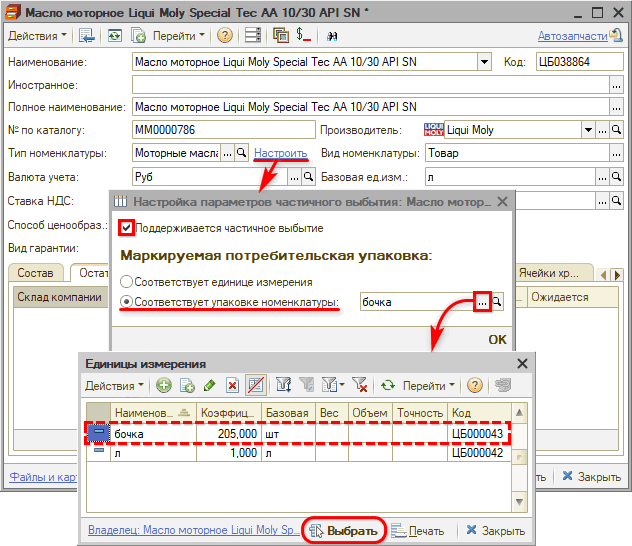Screen dimensions: 632x546
Task: Click the pencil edit icon in units toolbar
Action: click(x=209, y=385)
